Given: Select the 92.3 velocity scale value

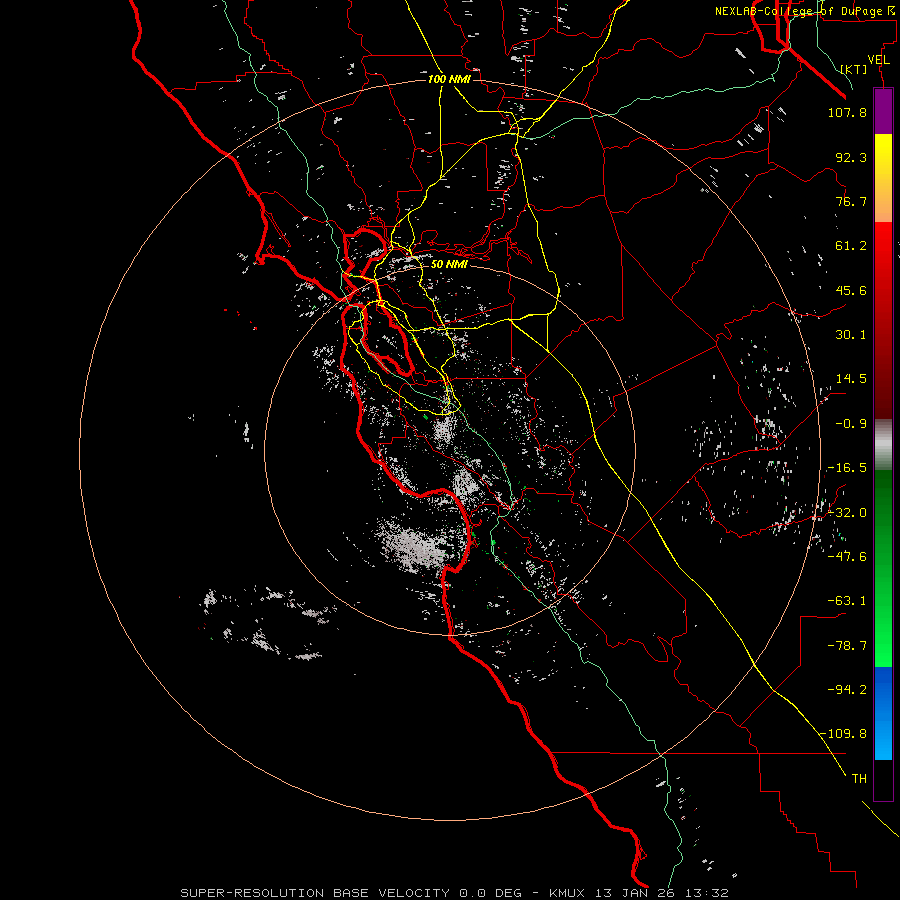Looking at the screenshot, I should click(x=851, y=157).
